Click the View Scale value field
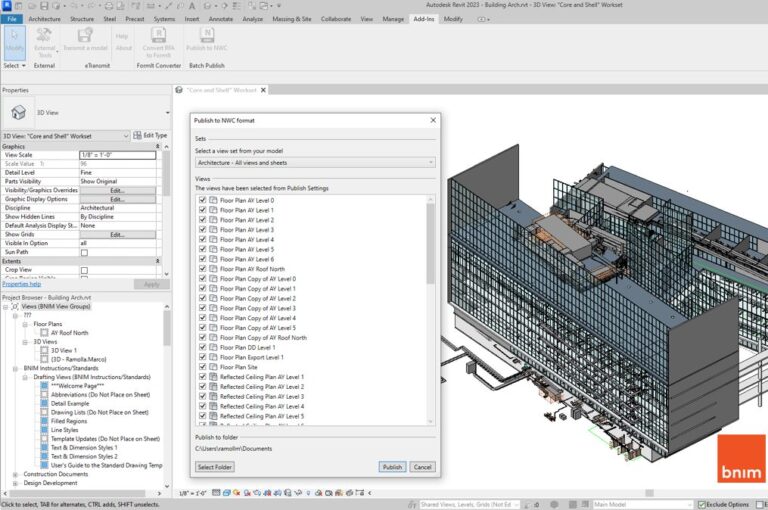The width and height of the screenshot is (768, 510). point(117,155)
